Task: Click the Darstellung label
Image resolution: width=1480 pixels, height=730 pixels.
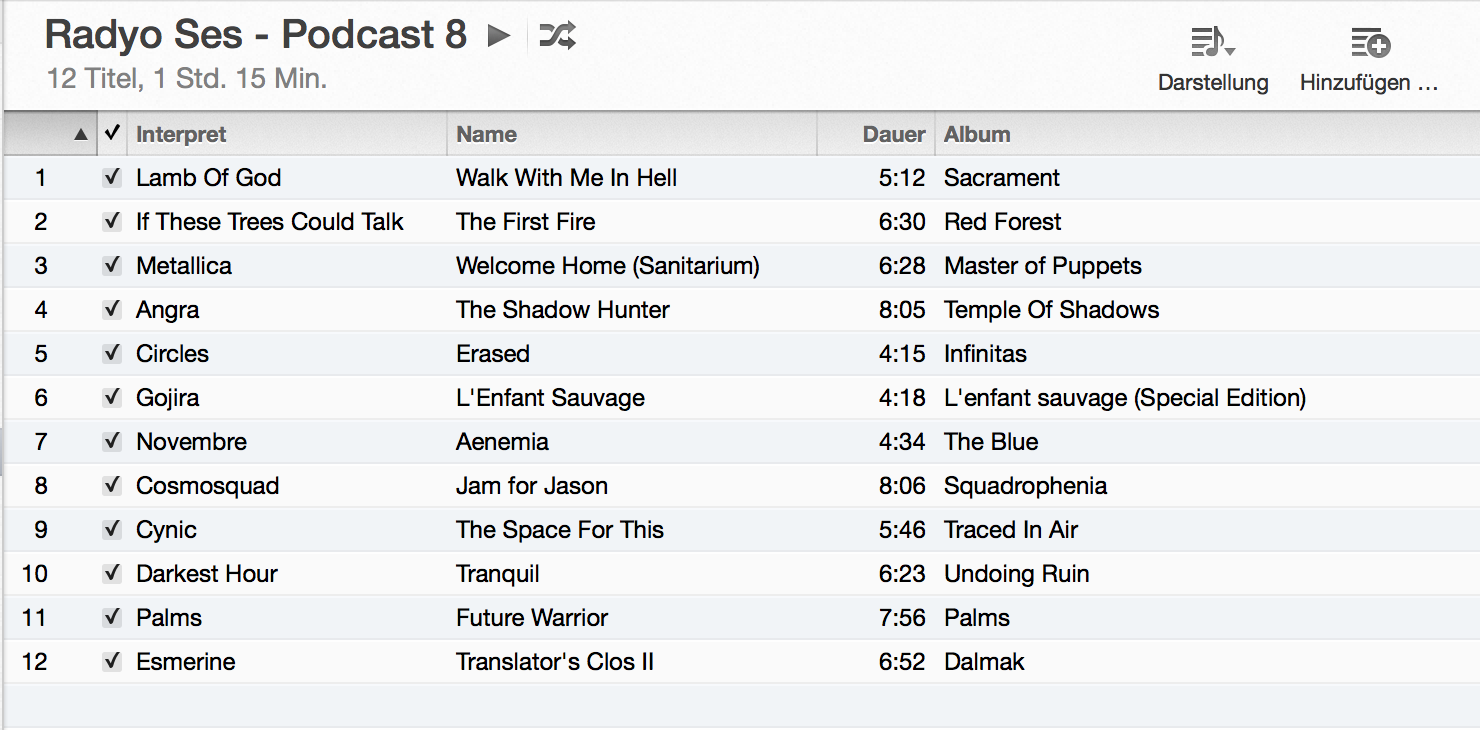Action: [1213, 83]
